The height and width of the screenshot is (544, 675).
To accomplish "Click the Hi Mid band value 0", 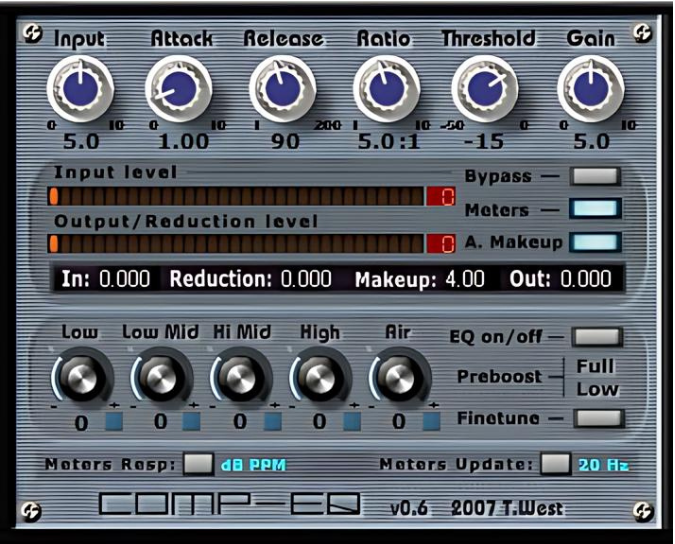I will click(240, 422).
